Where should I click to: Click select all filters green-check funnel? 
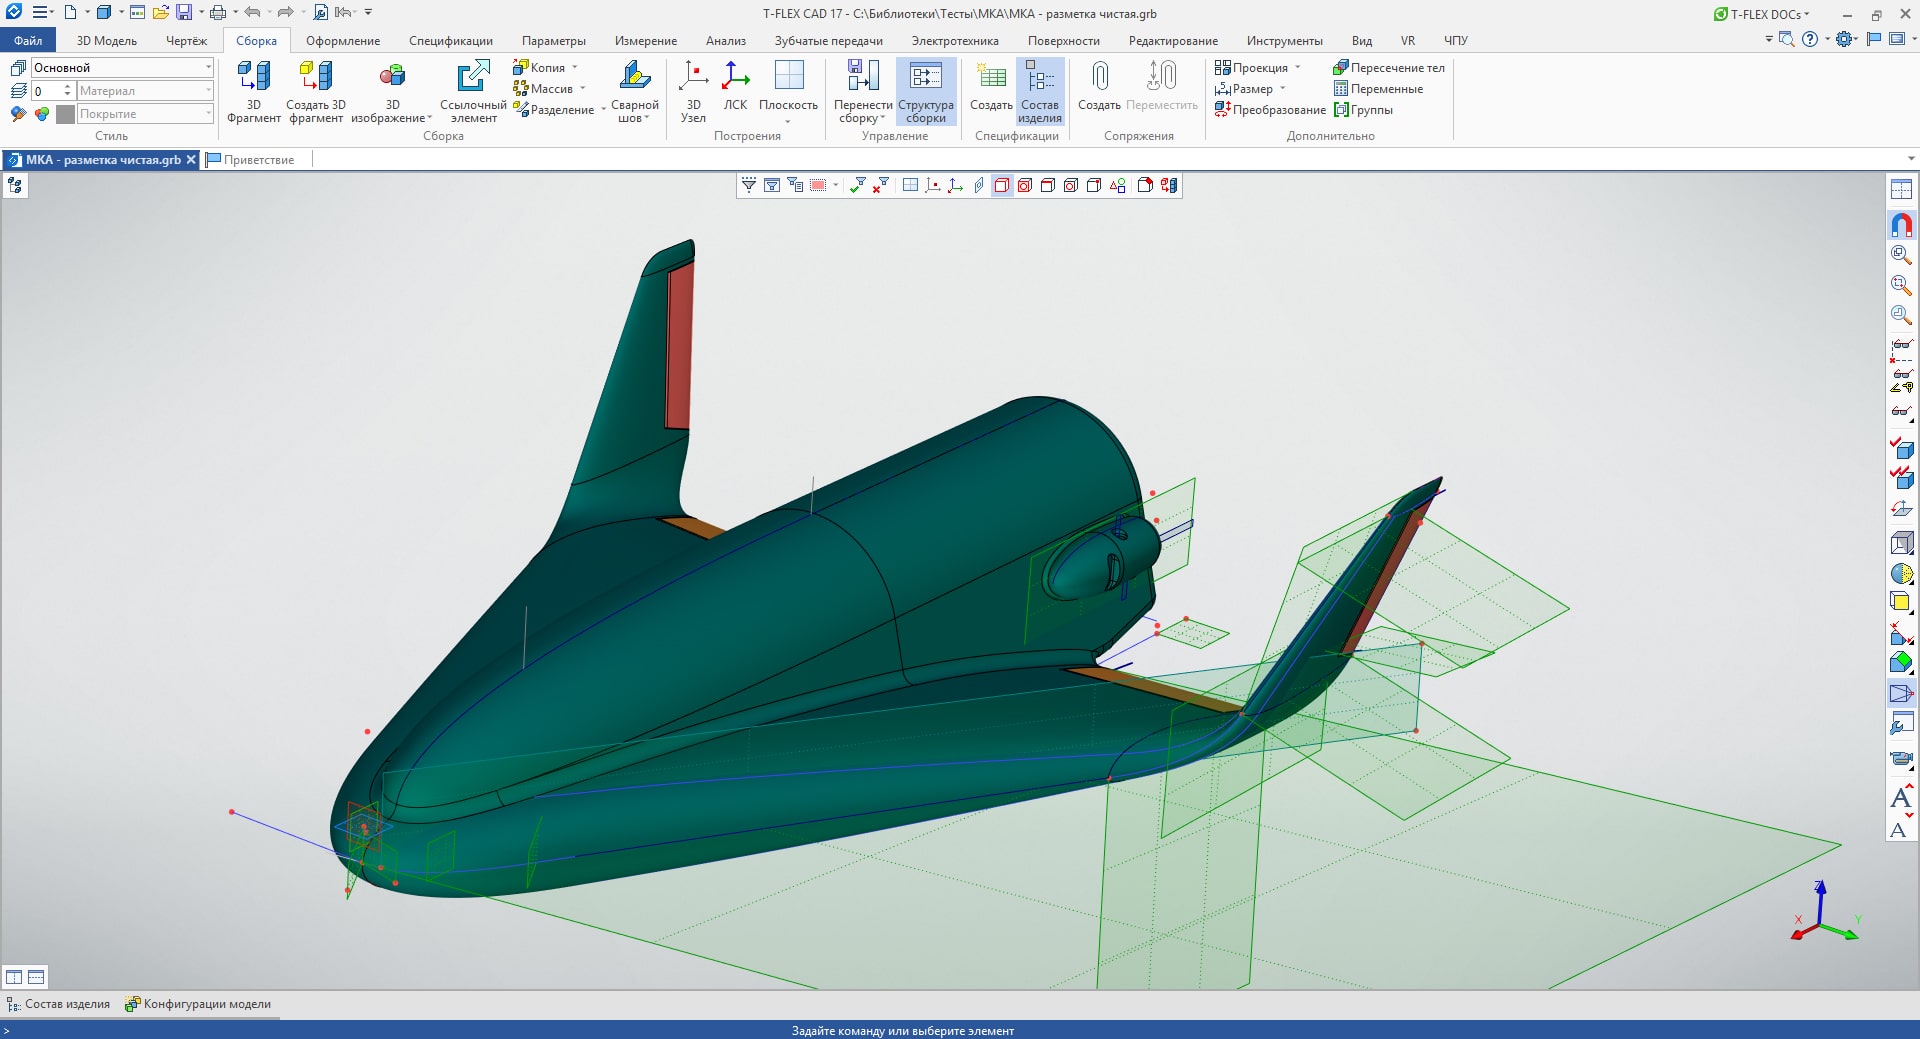coord(857,185)
